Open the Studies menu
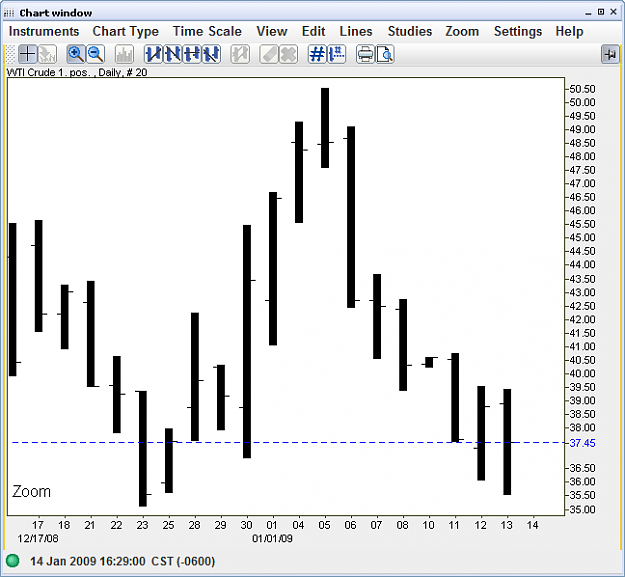This screenshot has width=625, height=577. 410,31
